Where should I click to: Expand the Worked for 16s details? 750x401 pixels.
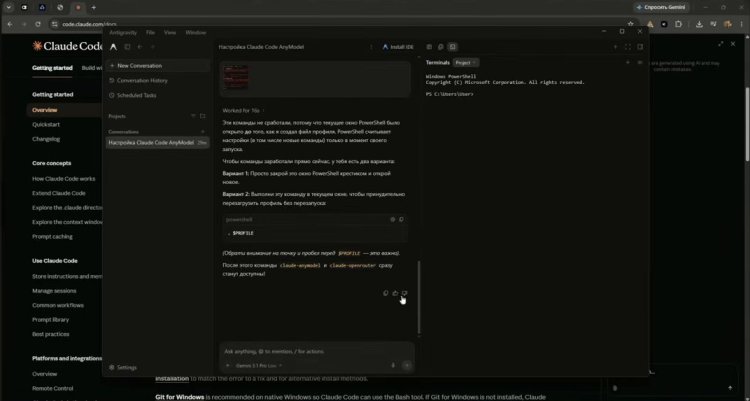(243, 111)
